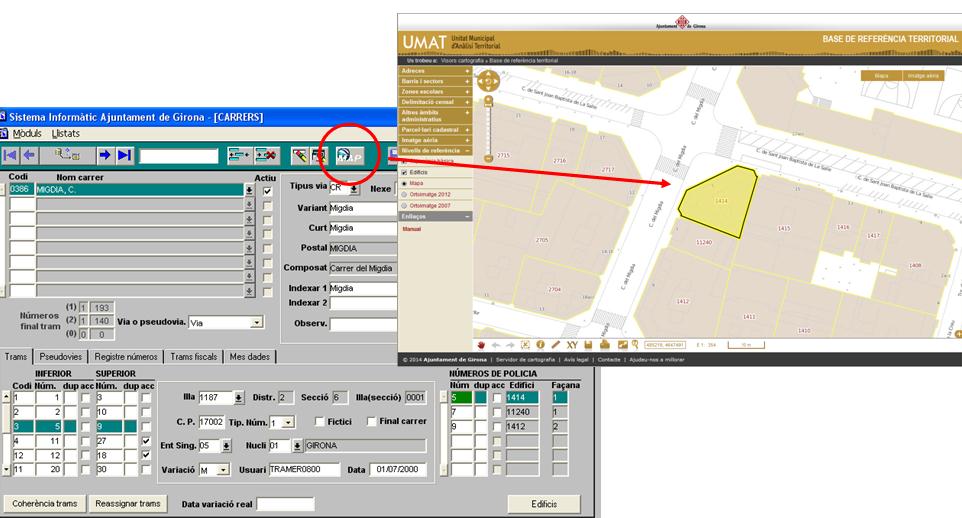Print the map from UMAT toolbar
Viewport: 962px width, 518px height.
point(604,345)
